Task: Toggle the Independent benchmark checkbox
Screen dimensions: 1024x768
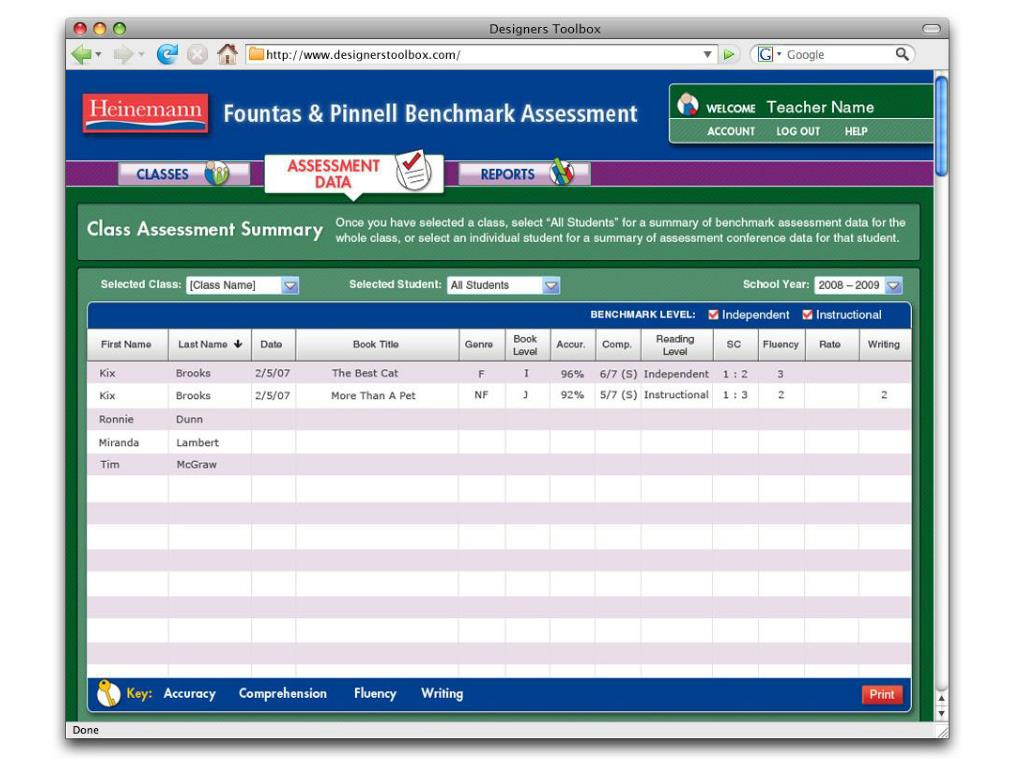Action: click(713, 315)
